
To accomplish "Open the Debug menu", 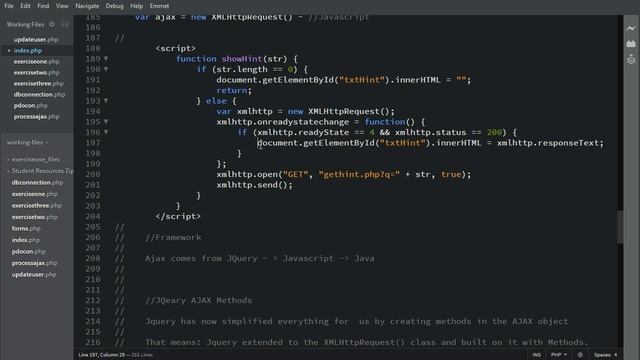I will 115,6.
